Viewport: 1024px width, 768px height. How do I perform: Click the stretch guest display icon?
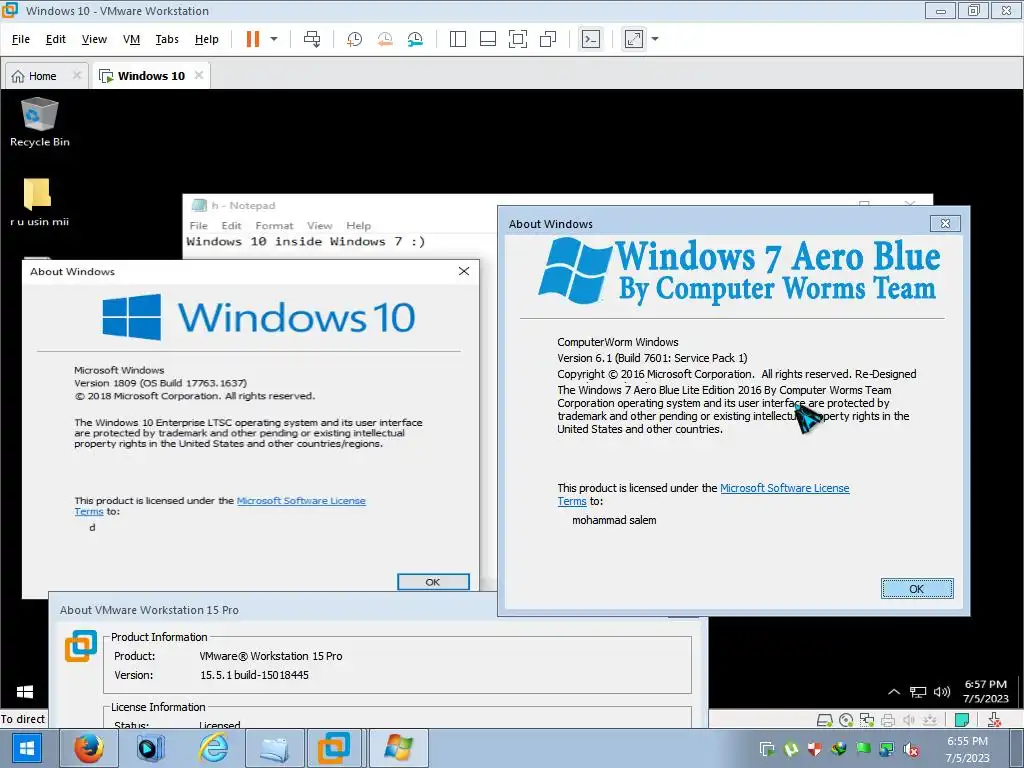(634, 39)
